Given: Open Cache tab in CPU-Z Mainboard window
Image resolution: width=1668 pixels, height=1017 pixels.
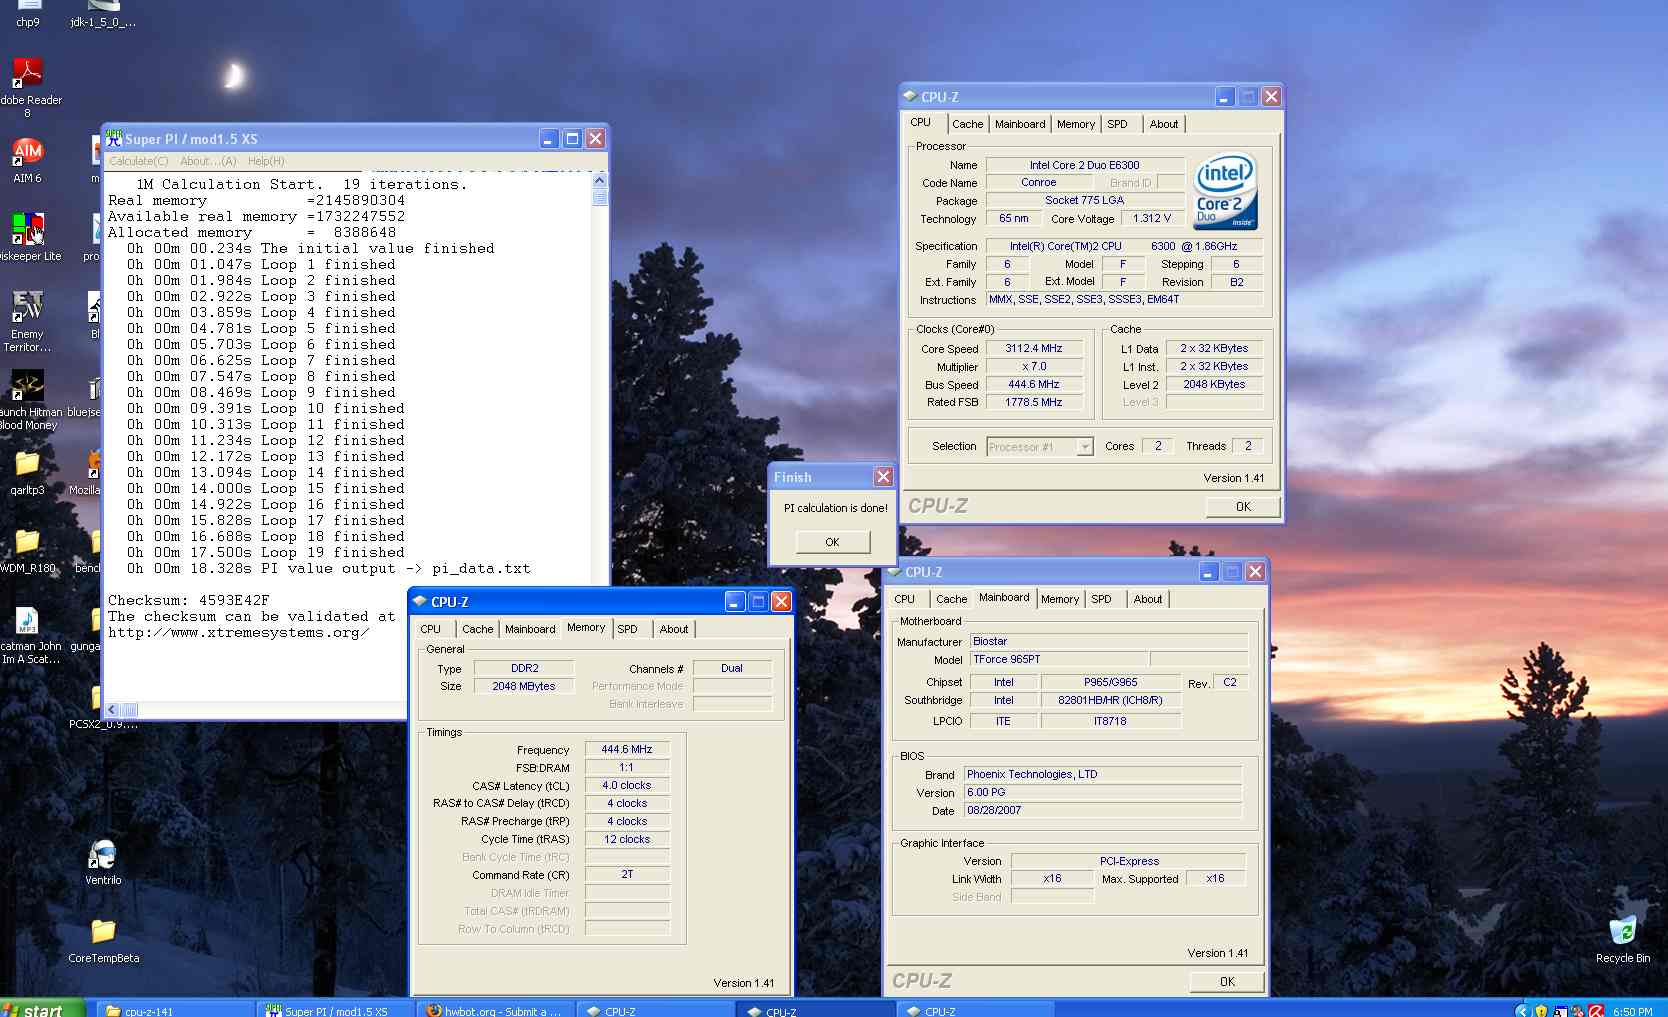Looking at the screenshot, I should click(x=952, y=599).
